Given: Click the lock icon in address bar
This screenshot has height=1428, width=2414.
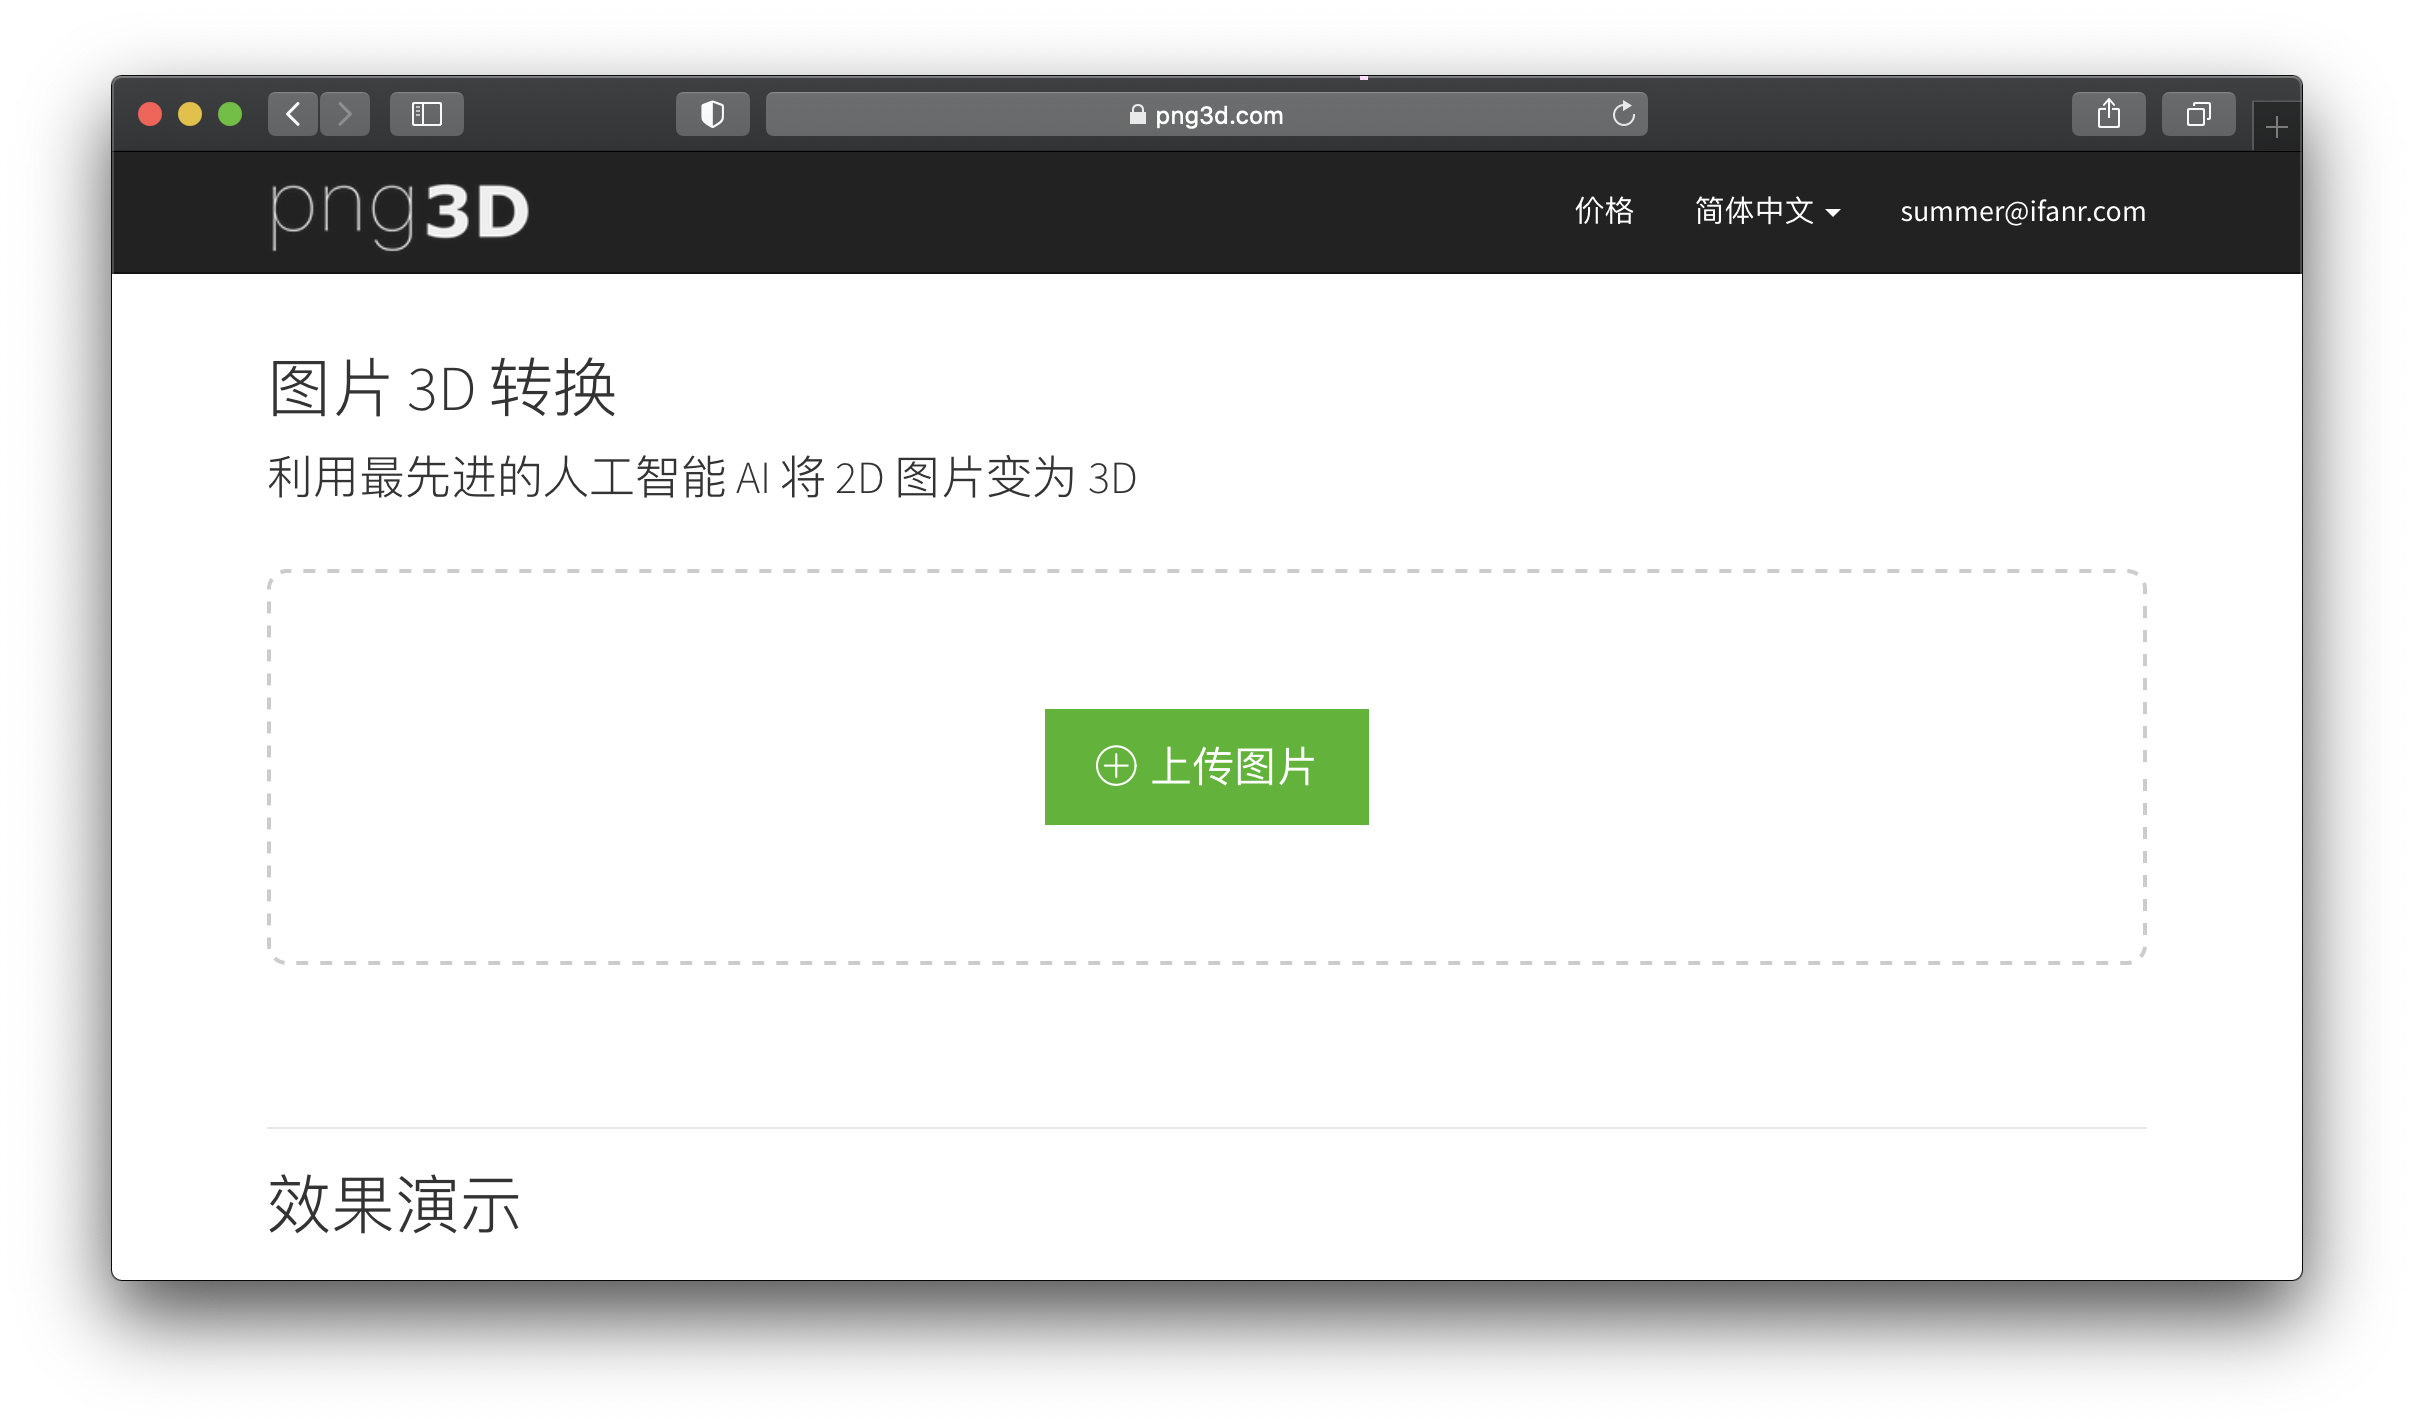Looking at the screenshot, I should (1137, 115).
